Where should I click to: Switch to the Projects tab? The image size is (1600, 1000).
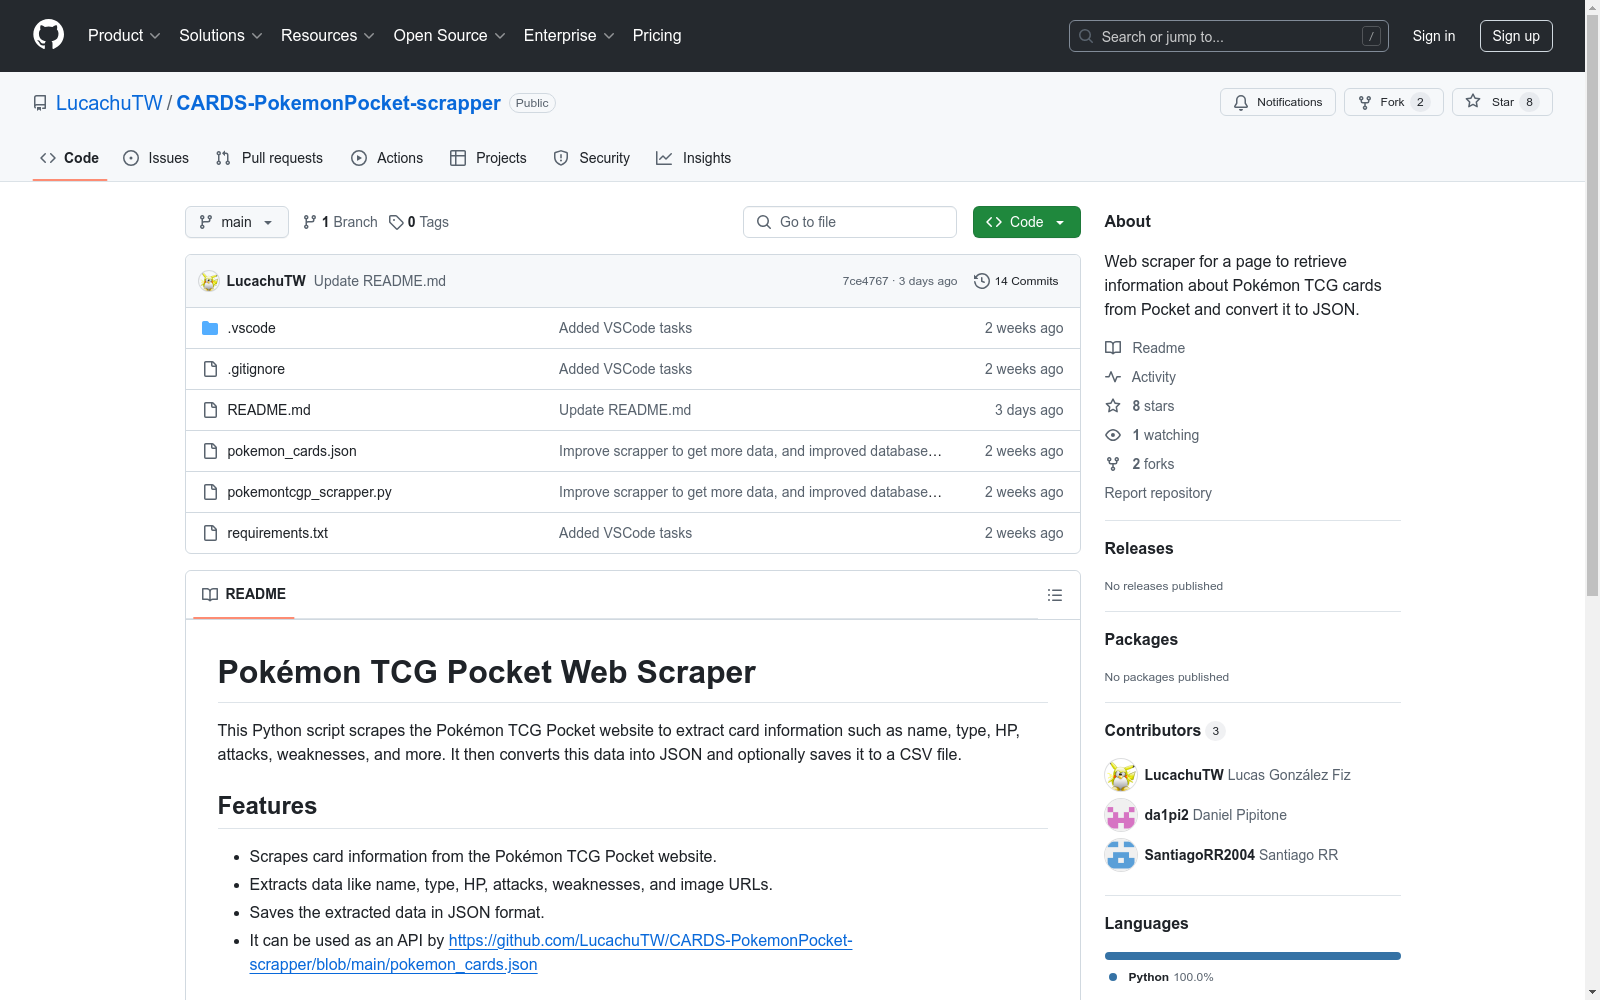pyautogui.click(x=488, y=158)
